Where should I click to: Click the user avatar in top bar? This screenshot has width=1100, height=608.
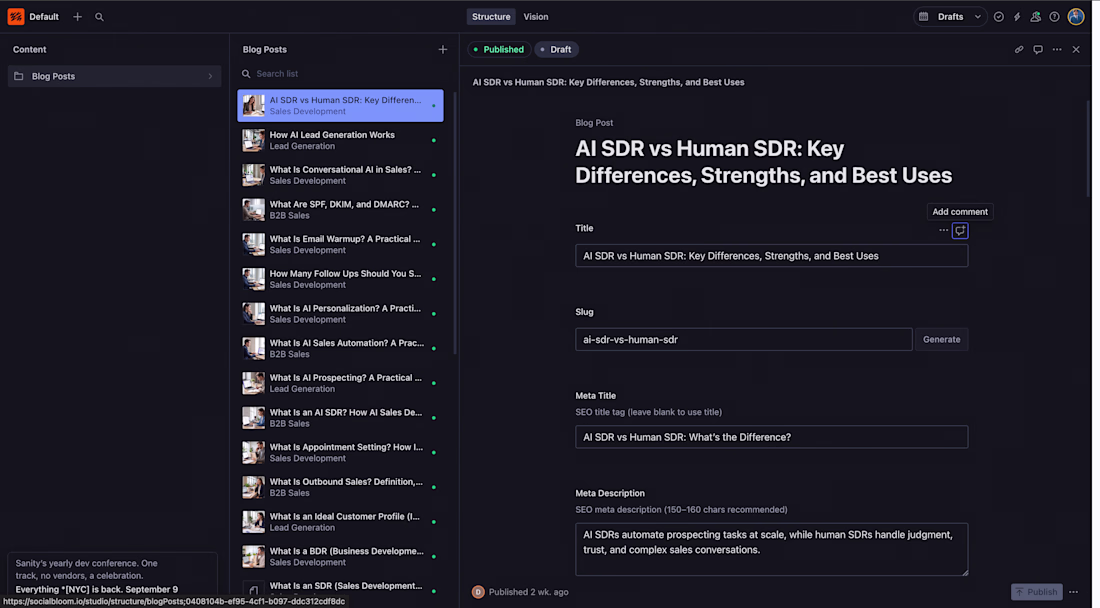click(x=1076, y=17)
